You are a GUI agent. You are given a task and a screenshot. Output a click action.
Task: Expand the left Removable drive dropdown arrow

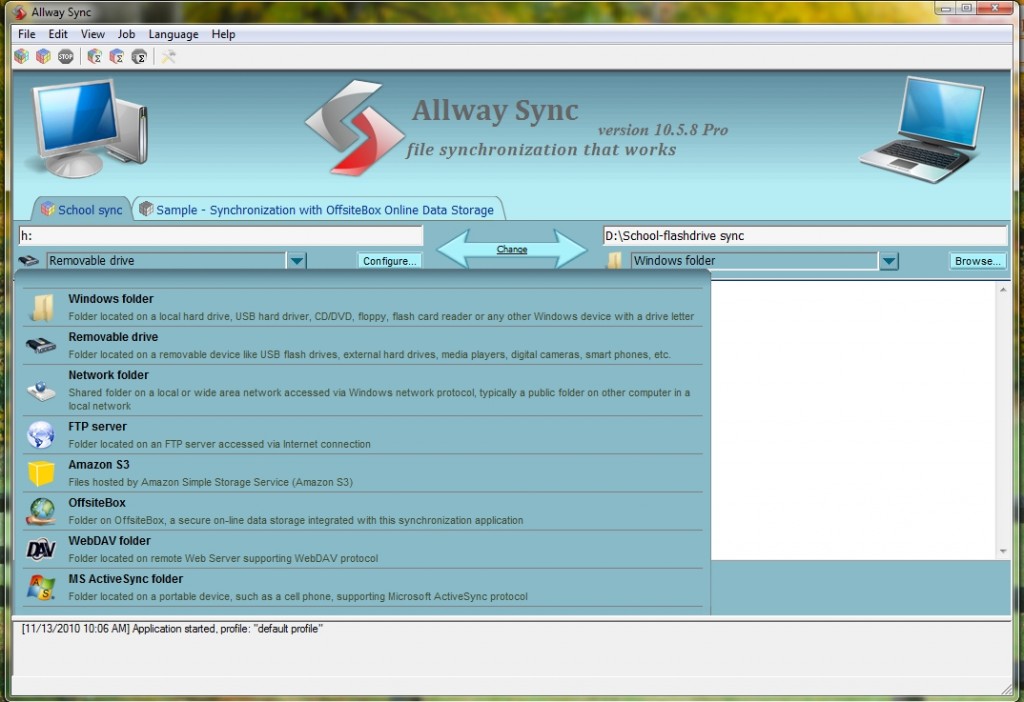296,261
